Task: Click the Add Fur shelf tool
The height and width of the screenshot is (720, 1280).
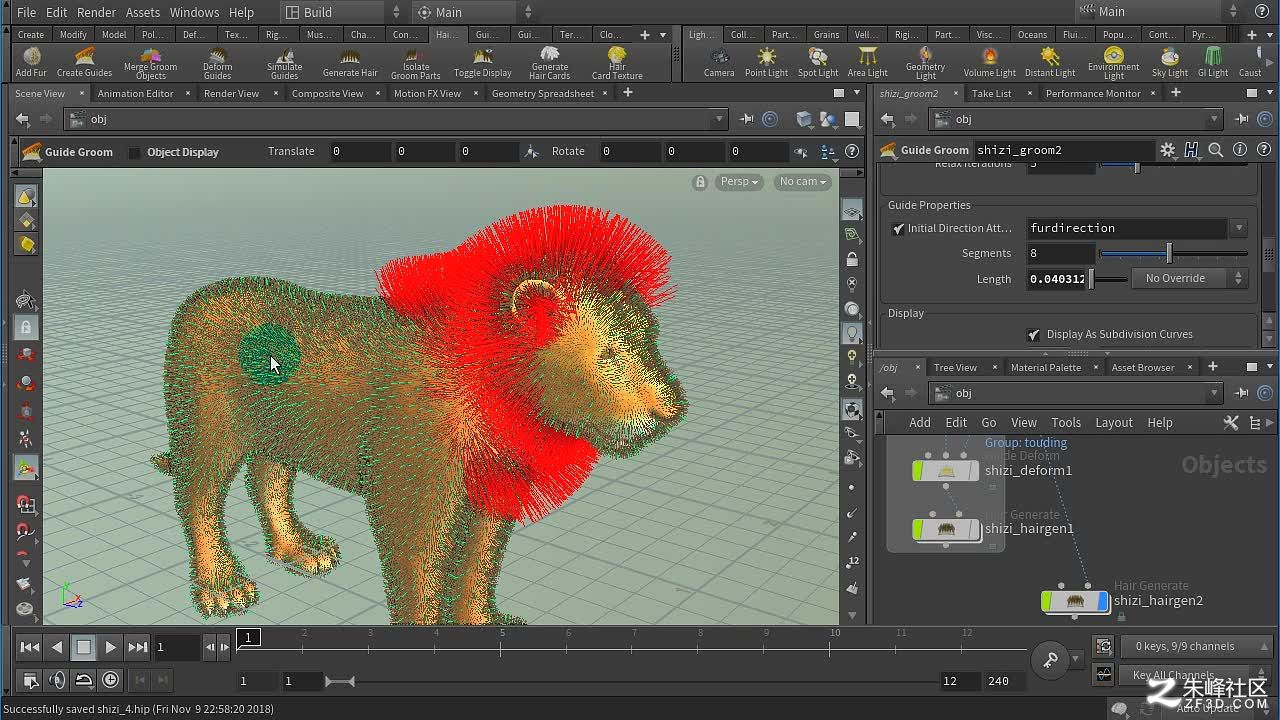Action: tap(31, 62)
